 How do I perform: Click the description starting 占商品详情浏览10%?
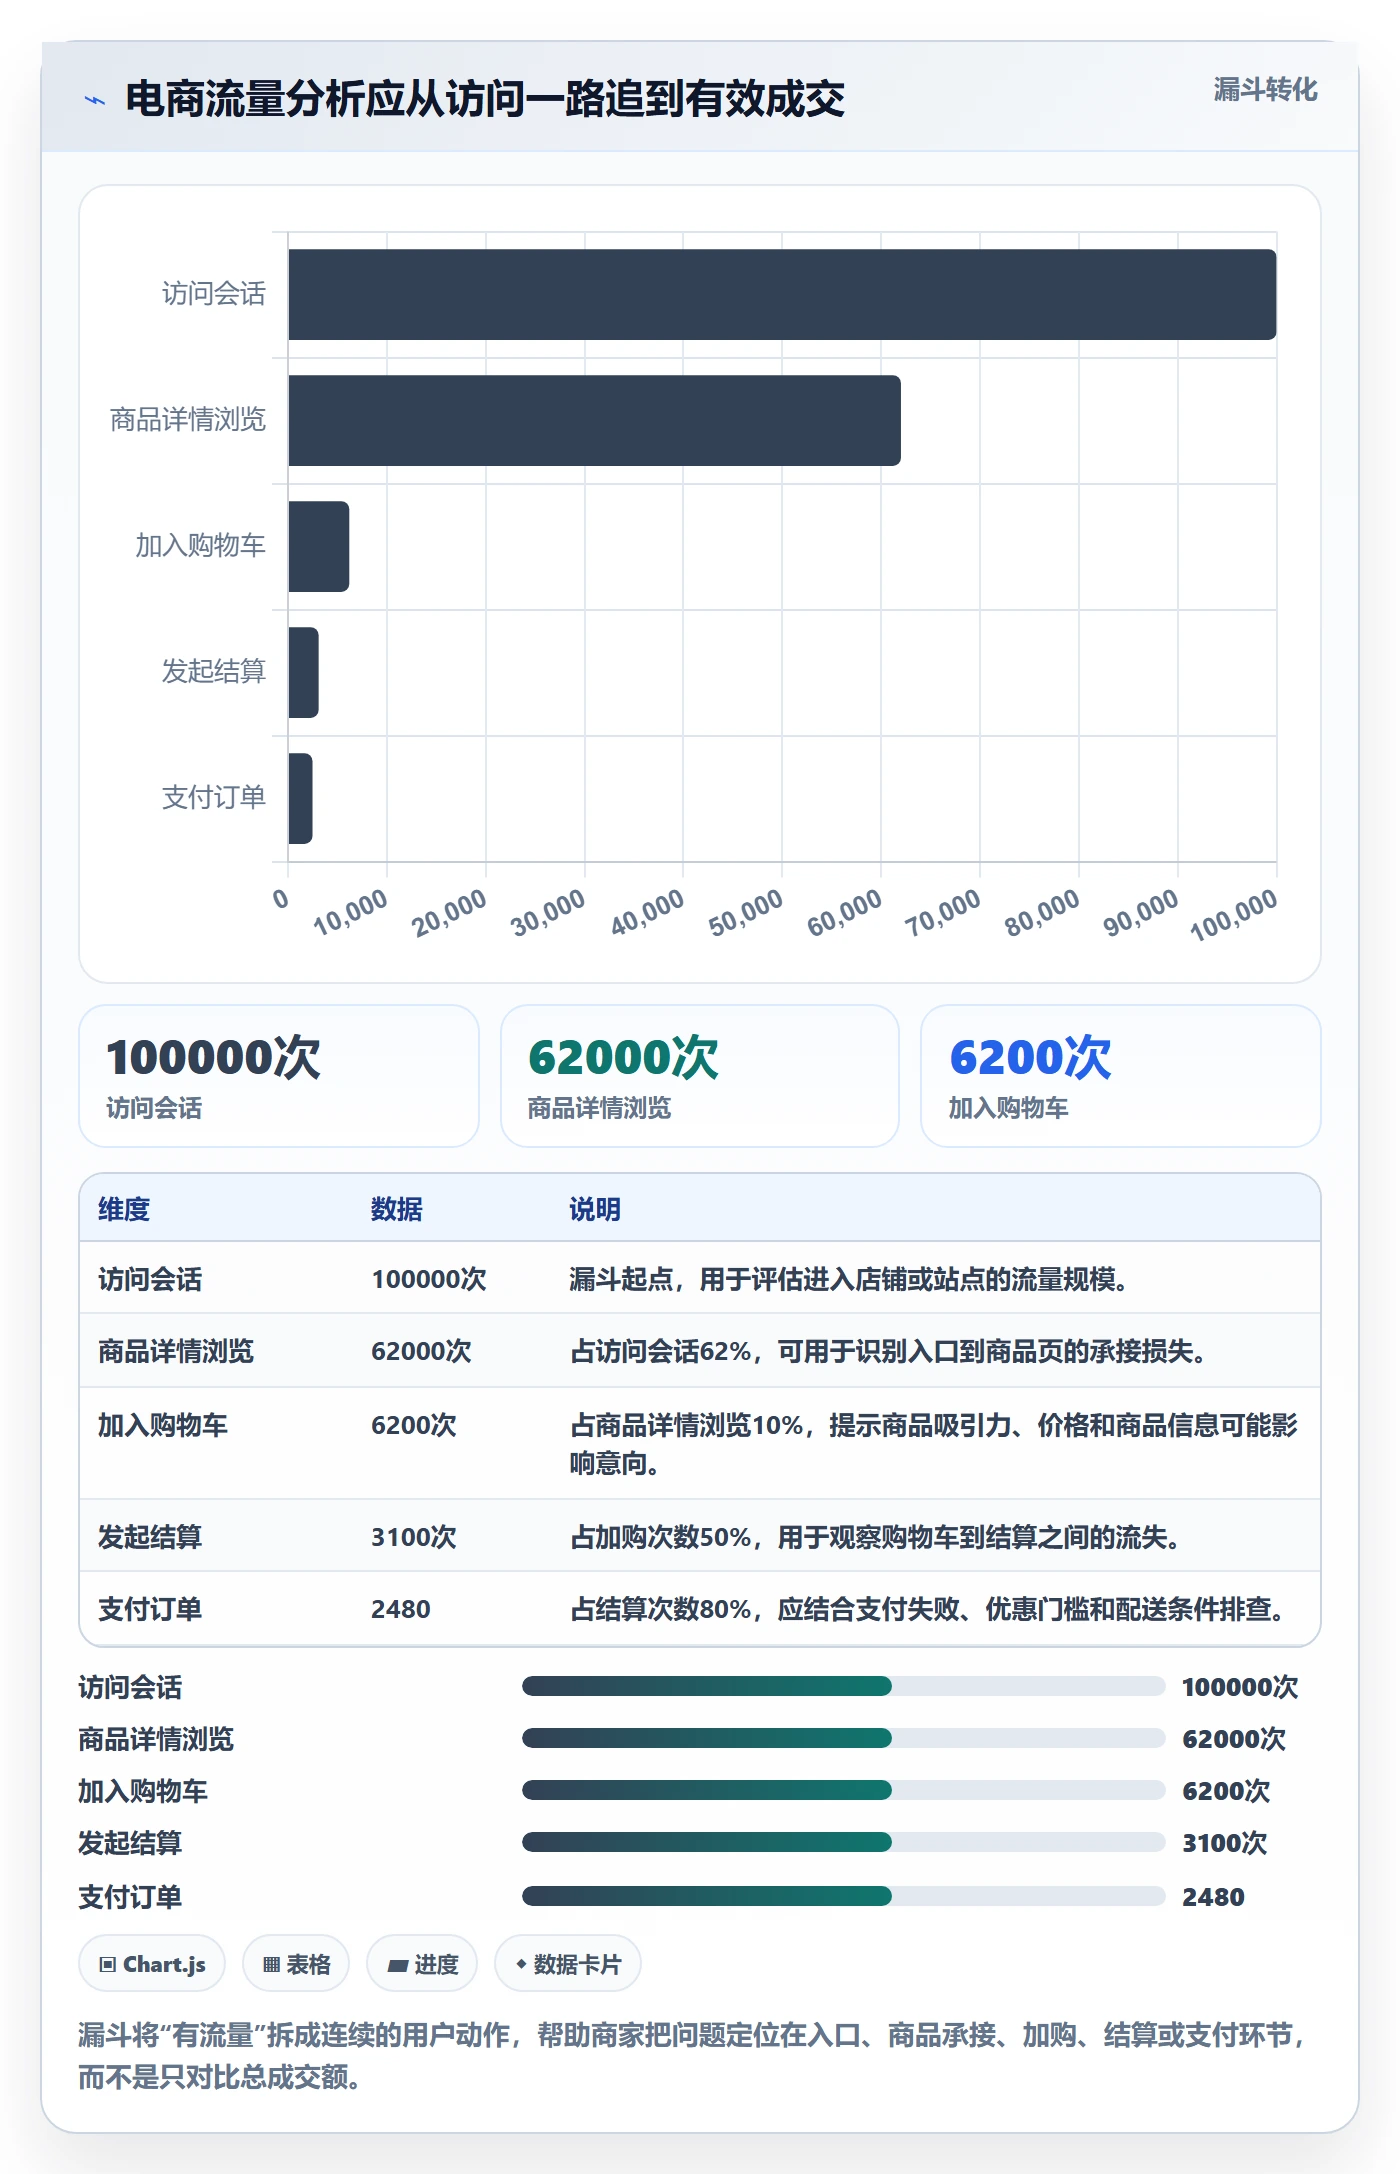[934, 1444]
